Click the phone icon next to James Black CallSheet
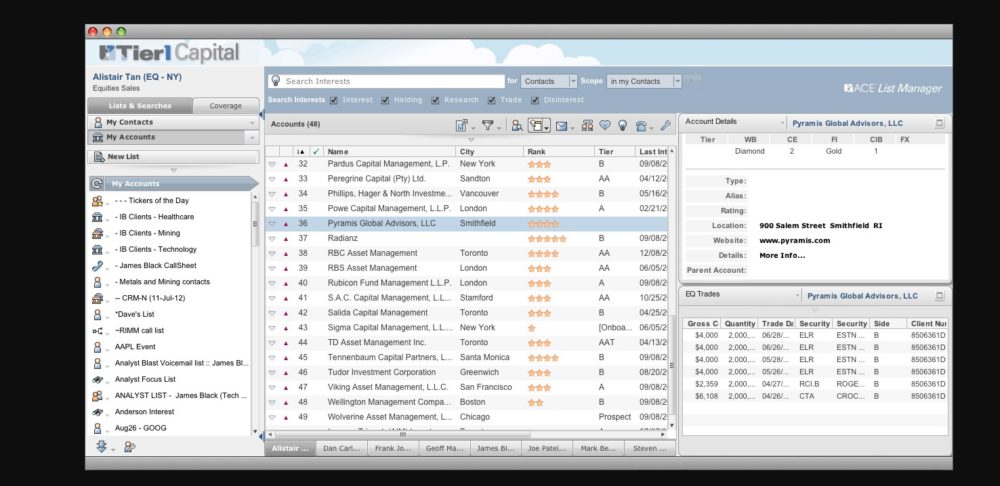1000x486 pixels. 97,266
